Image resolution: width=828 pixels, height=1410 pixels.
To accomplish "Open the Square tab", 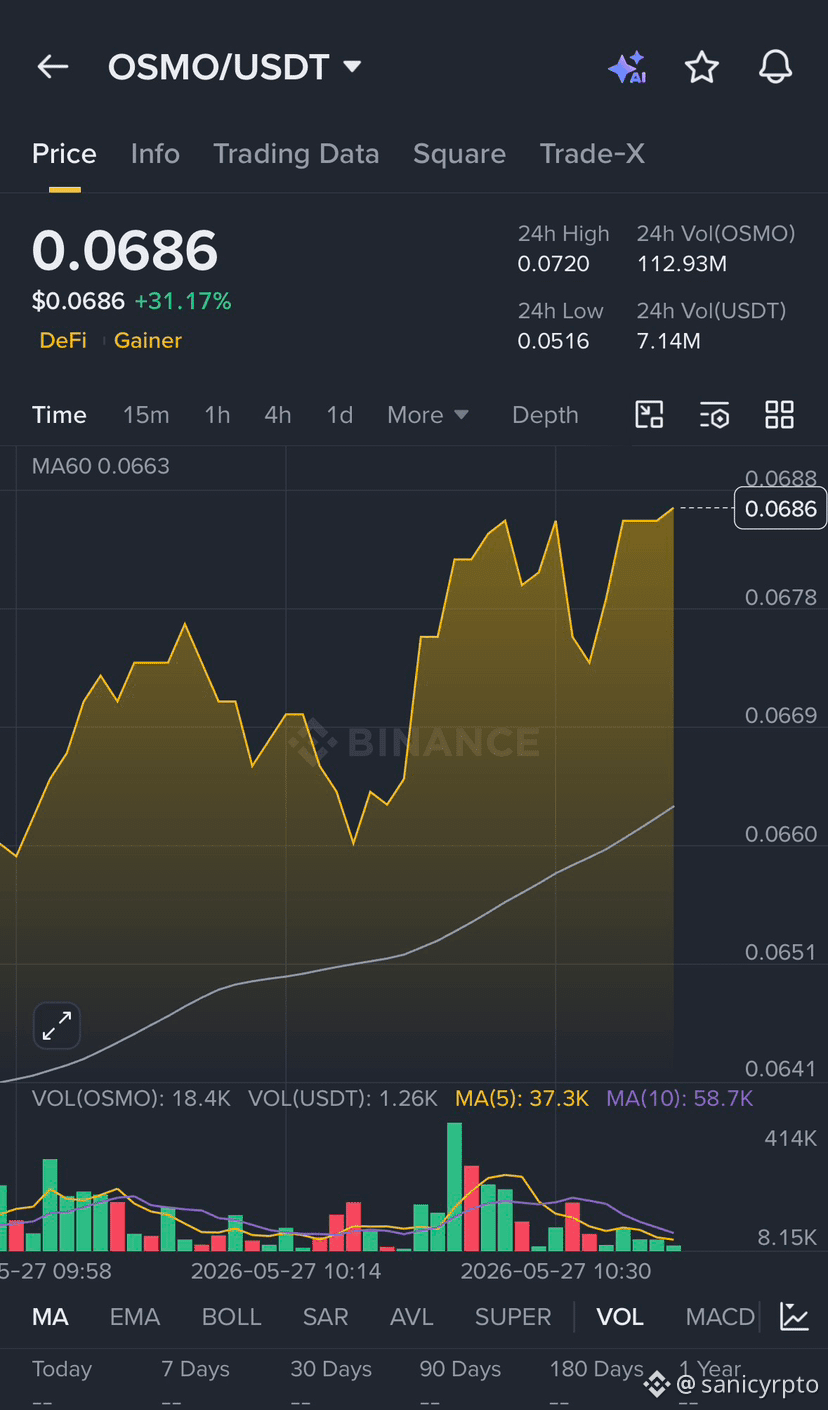I will click(x=459, y=154).
